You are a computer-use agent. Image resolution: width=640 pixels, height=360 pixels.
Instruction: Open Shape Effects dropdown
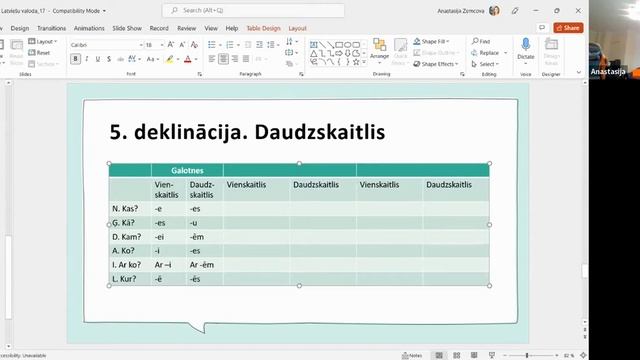(436, 64)
